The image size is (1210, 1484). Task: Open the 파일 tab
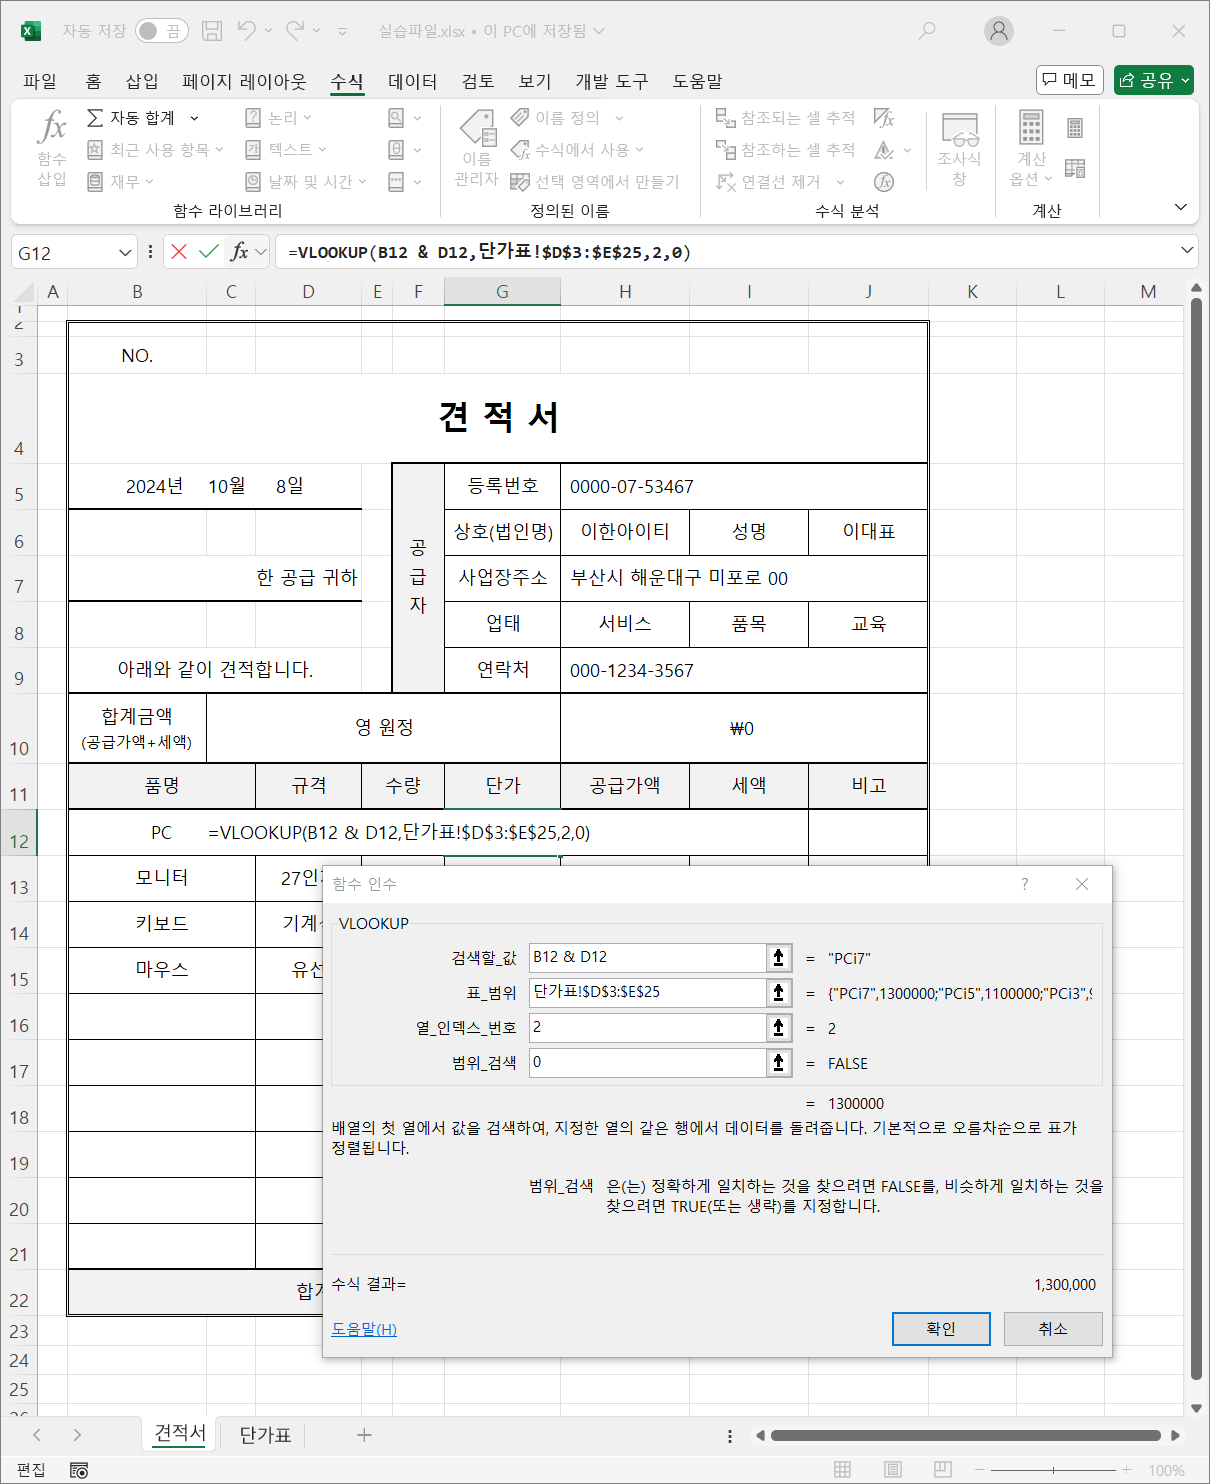pyautogui.click(x=40, y=81)
